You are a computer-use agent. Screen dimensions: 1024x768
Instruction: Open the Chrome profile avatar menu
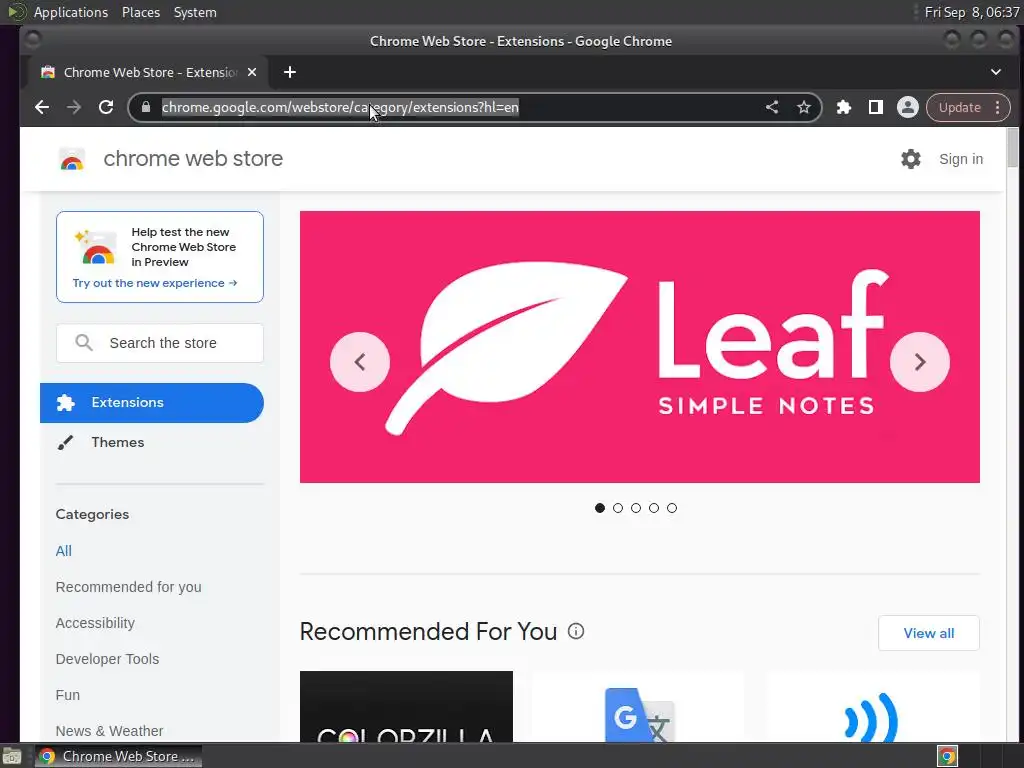[908, 107]
